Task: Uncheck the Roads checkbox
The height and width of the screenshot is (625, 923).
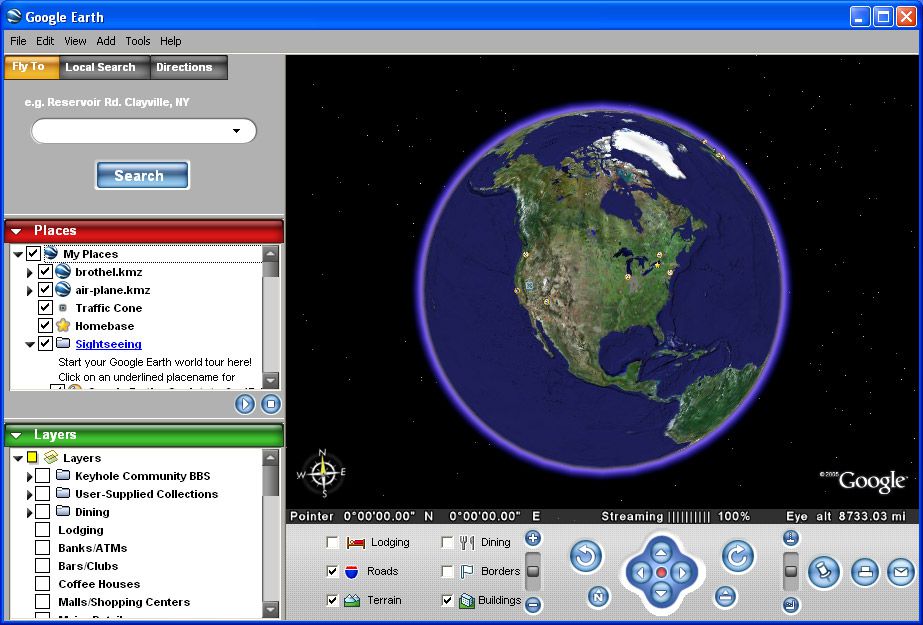Action: click(x=332, y=572)
